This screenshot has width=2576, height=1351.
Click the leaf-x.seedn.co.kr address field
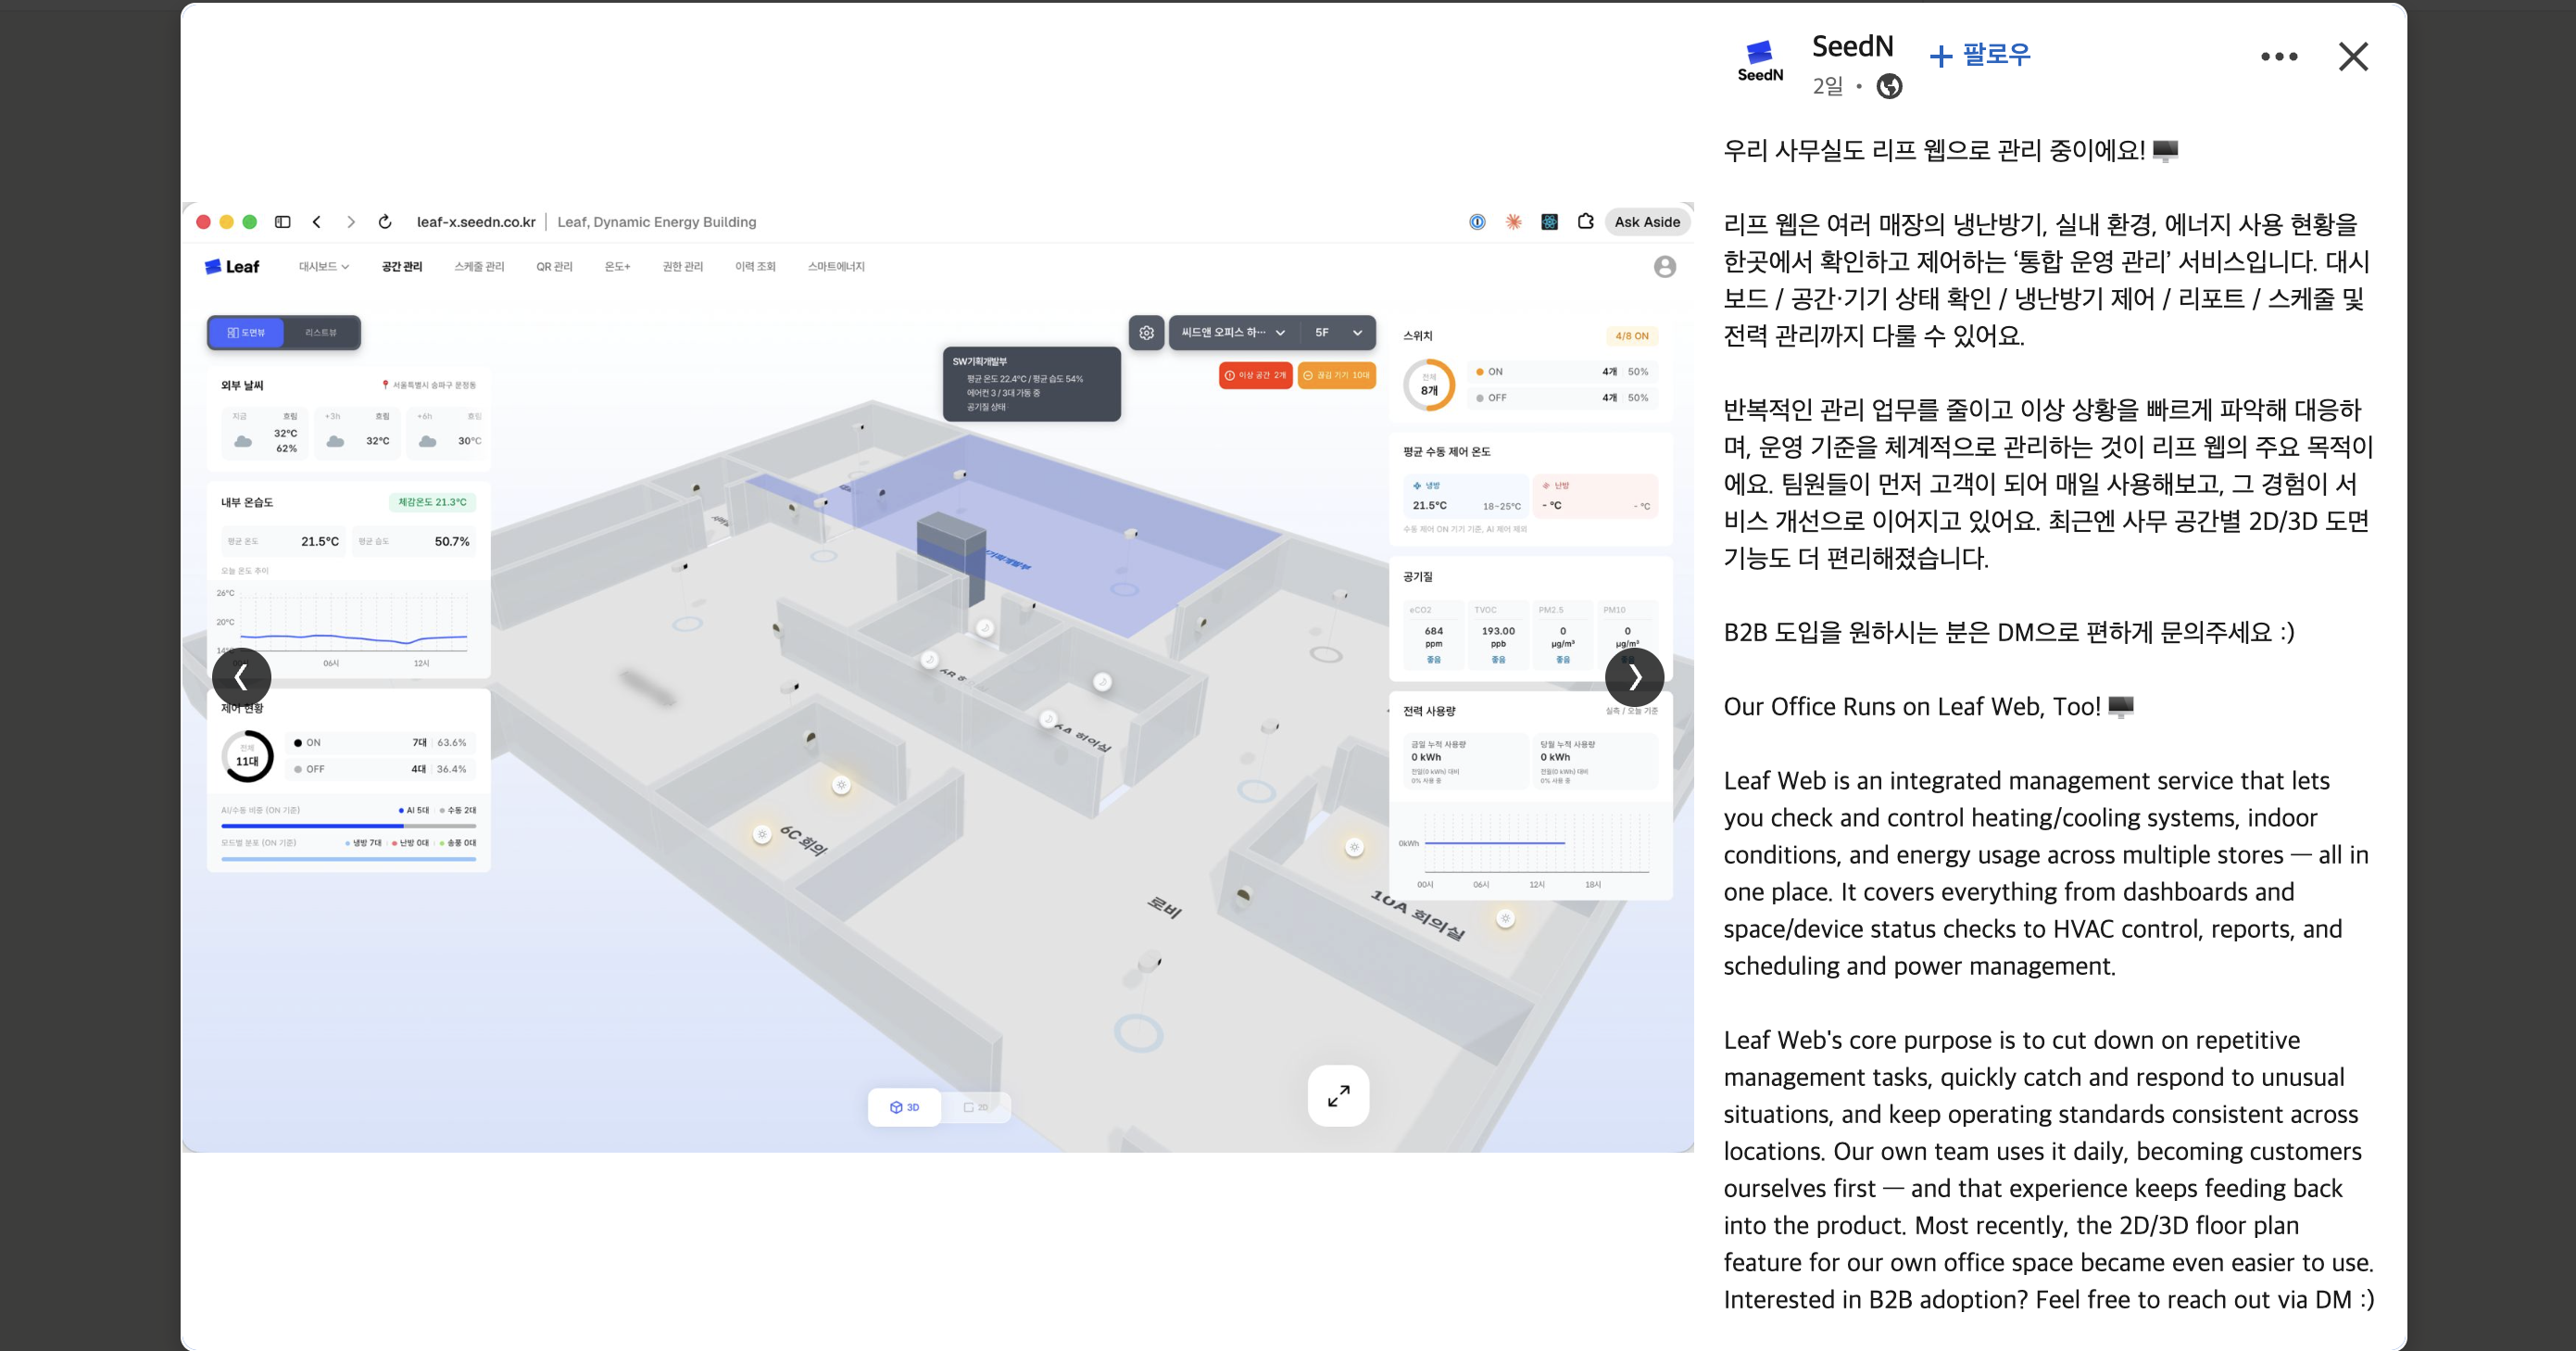click(476, 222)
